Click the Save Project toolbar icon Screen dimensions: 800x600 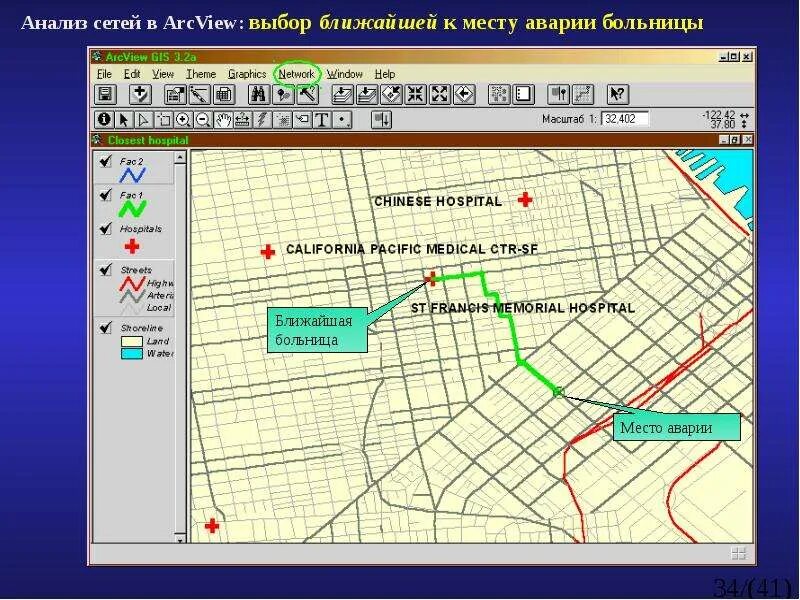coord(106,94)
